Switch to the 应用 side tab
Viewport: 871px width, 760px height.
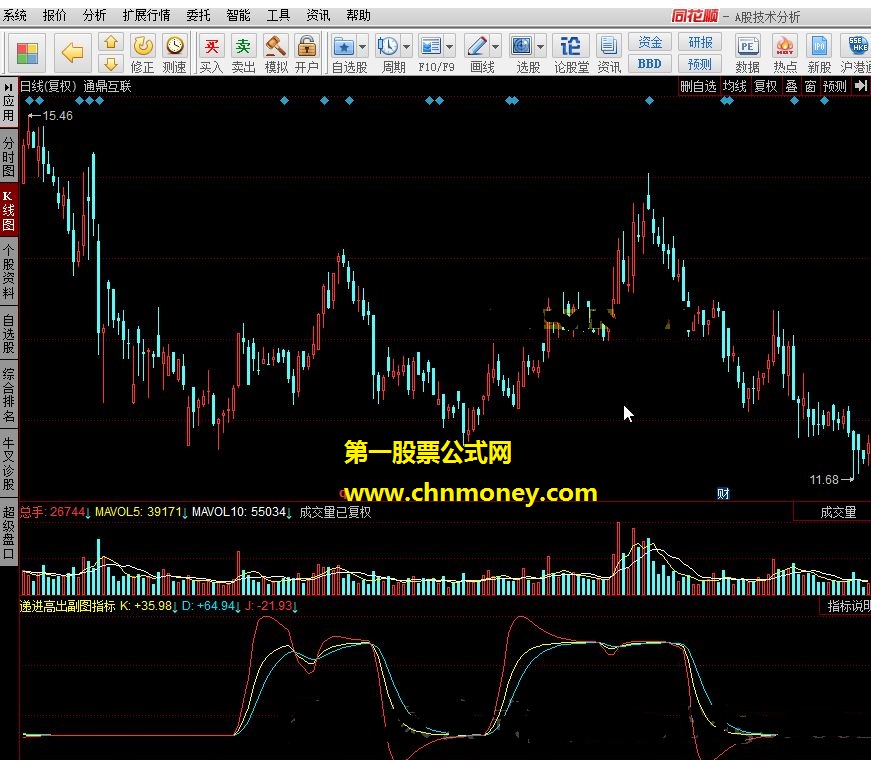coord(8,103)
